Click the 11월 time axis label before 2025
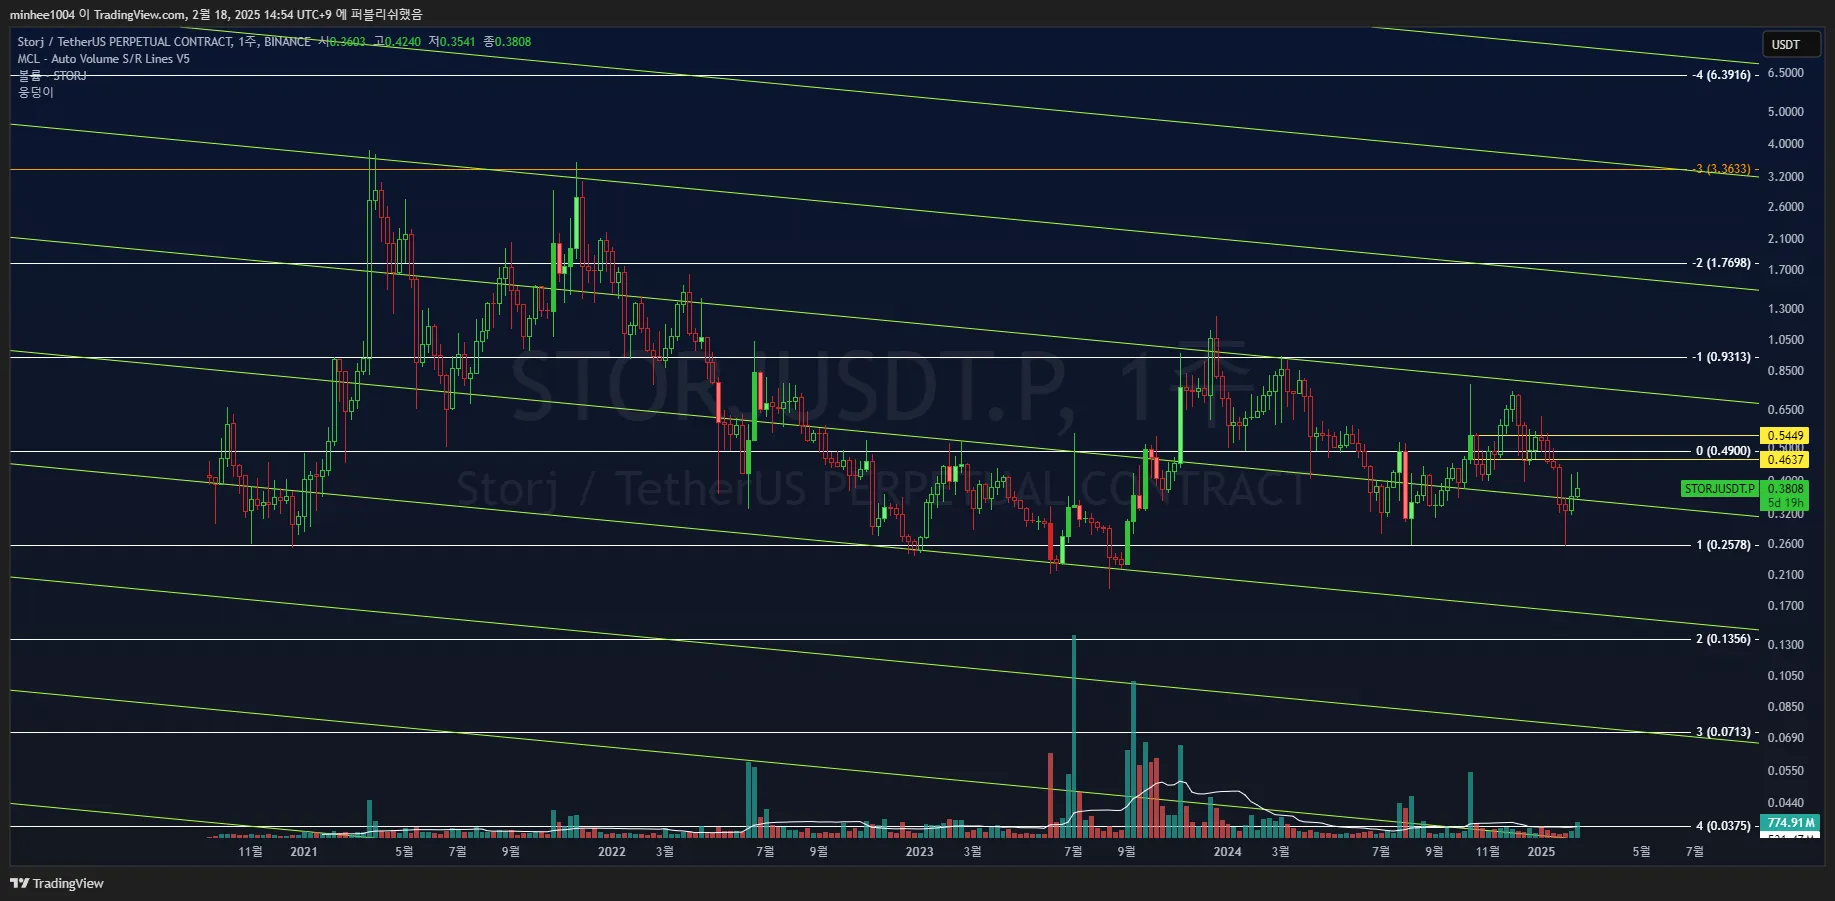The height and width of the screenshot is (901, 1835). tap(1488, 852)
